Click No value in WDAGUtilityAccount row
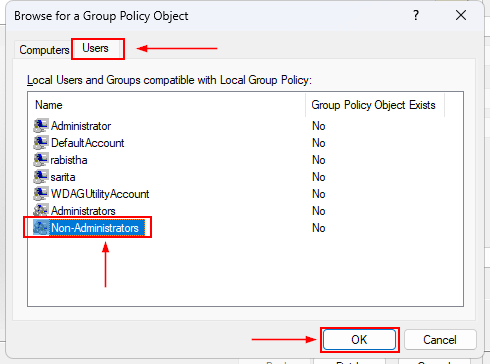 tap(318, 194)
